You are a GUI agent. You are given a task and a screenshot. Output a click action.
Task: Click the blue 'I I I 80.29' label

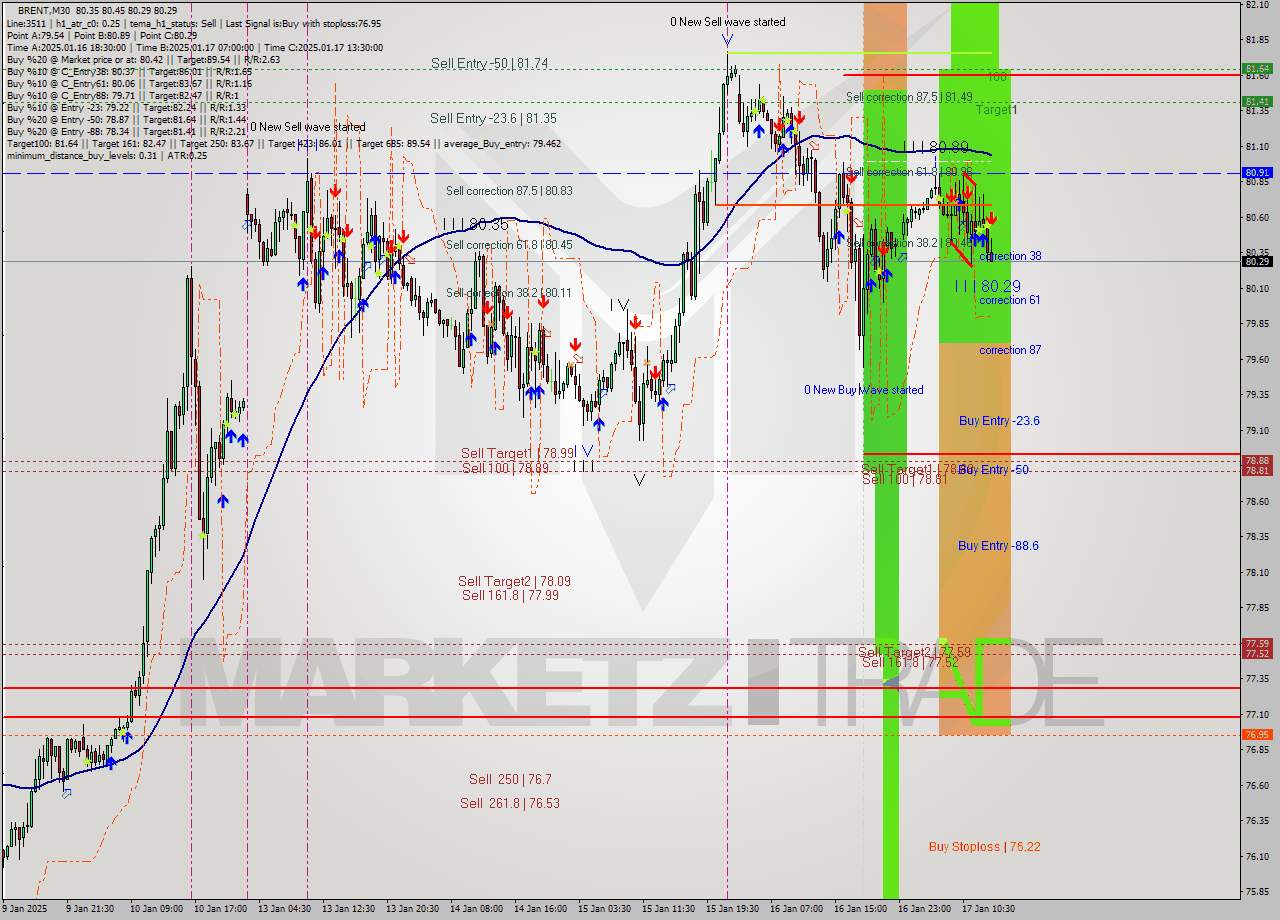(x=987, y=286)
